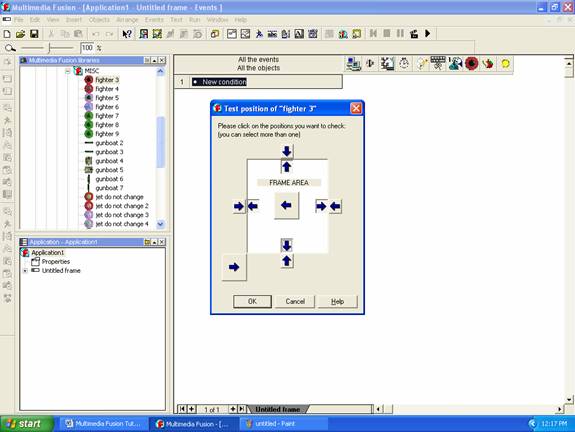Click the zoom slider handle
The image size is (575, 432).
click(x=49, y=48)
